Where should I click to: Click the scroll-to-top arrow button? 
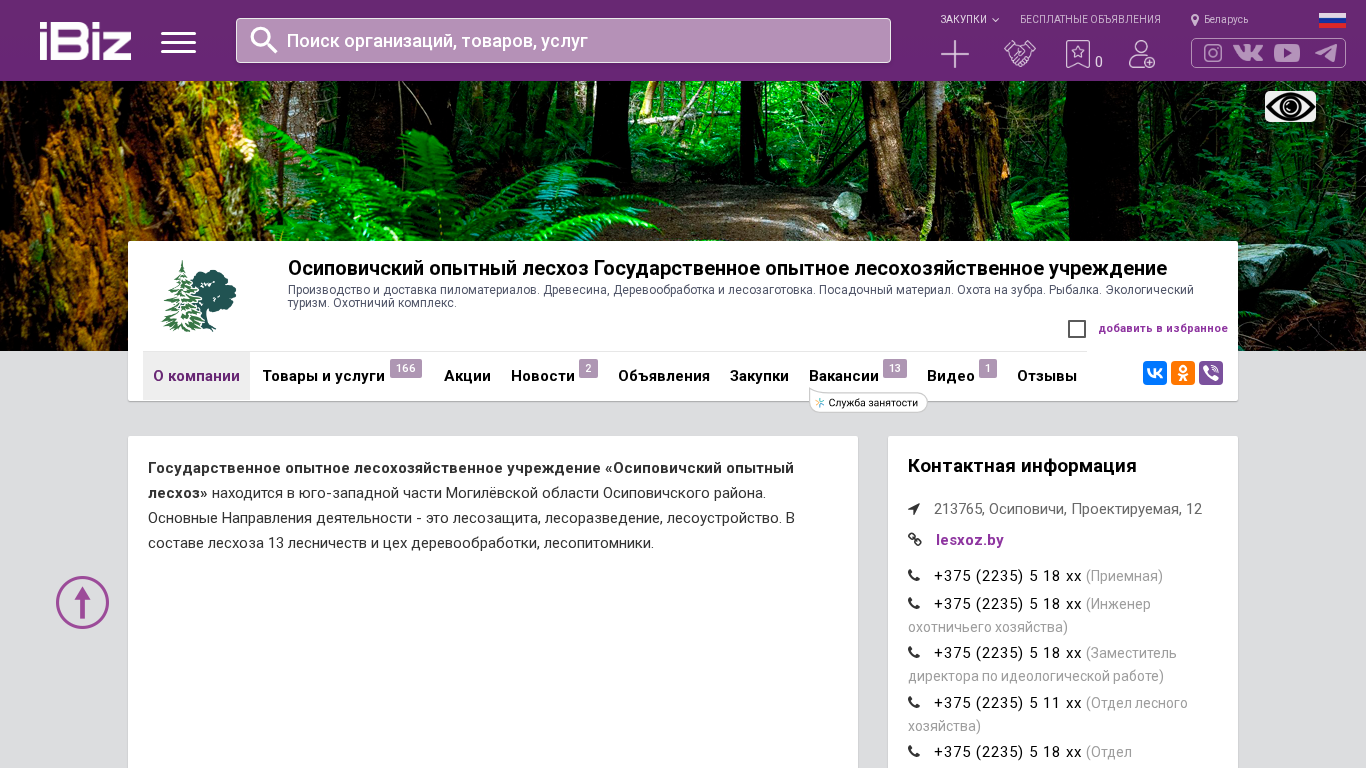click(82, 602)
